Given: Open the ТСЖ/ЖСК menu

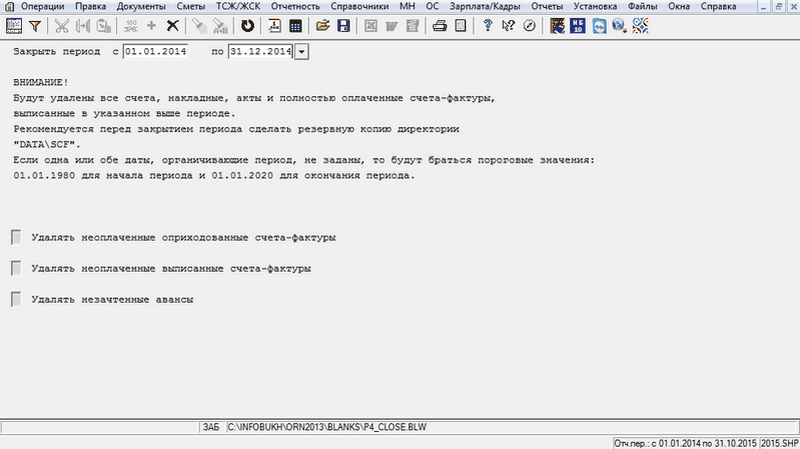Looking at the screenshot, I should (x=238, y=7).
